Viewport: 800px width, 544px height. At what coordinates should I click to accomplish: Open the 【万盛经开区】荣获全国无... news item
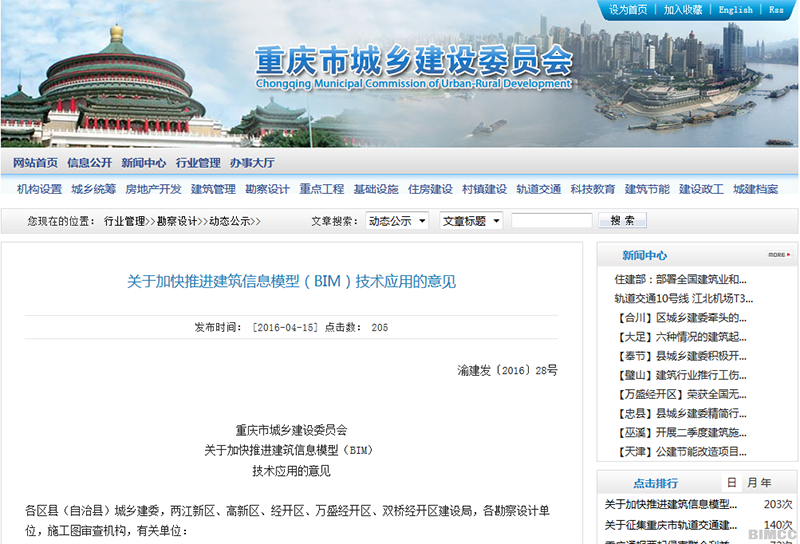pyautogui.click(x=680, y=394)
